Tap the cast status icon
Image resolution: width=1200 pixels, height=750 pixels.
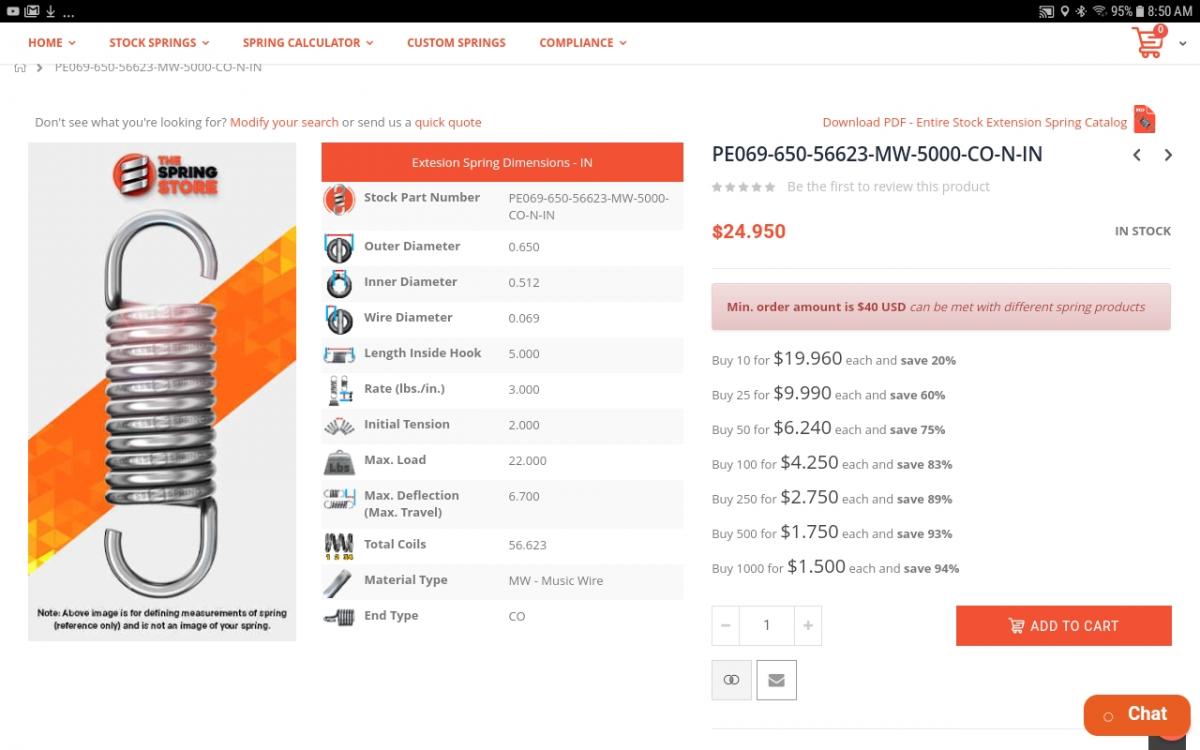click(1046, 11)
